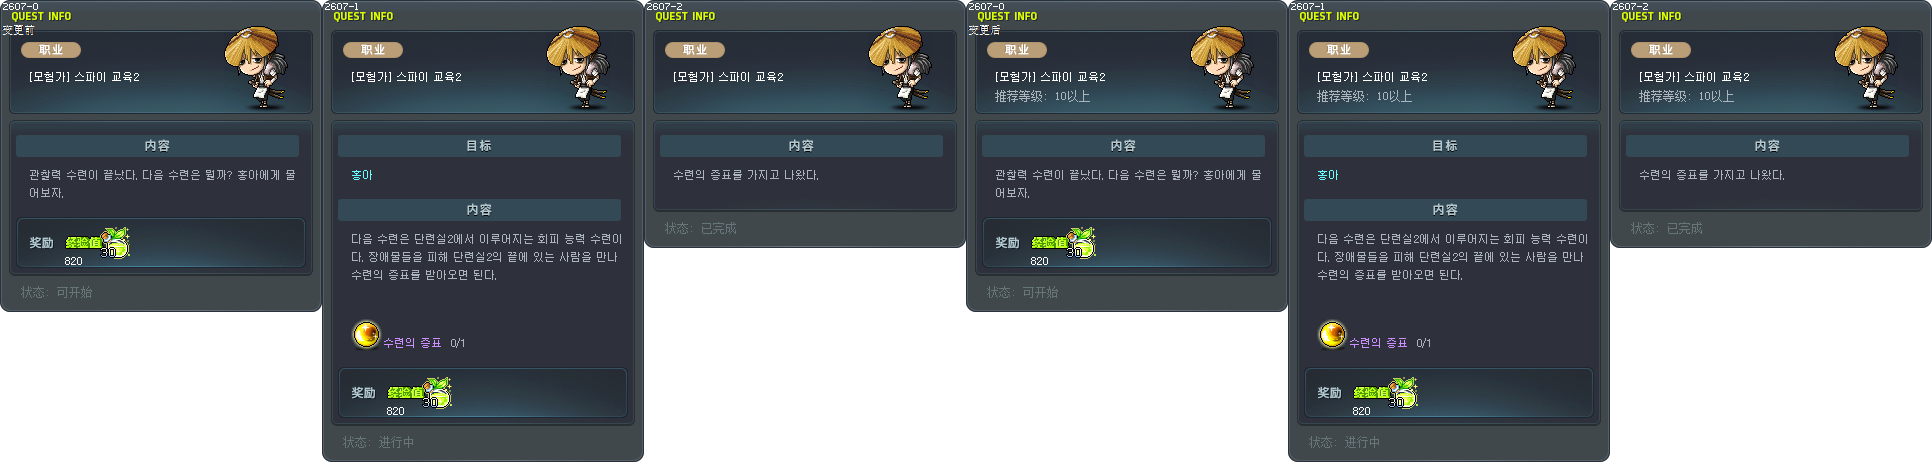Click the experience reward icon in the 变更前 panel
The image size is (1932, 462).
click(115, 242)
